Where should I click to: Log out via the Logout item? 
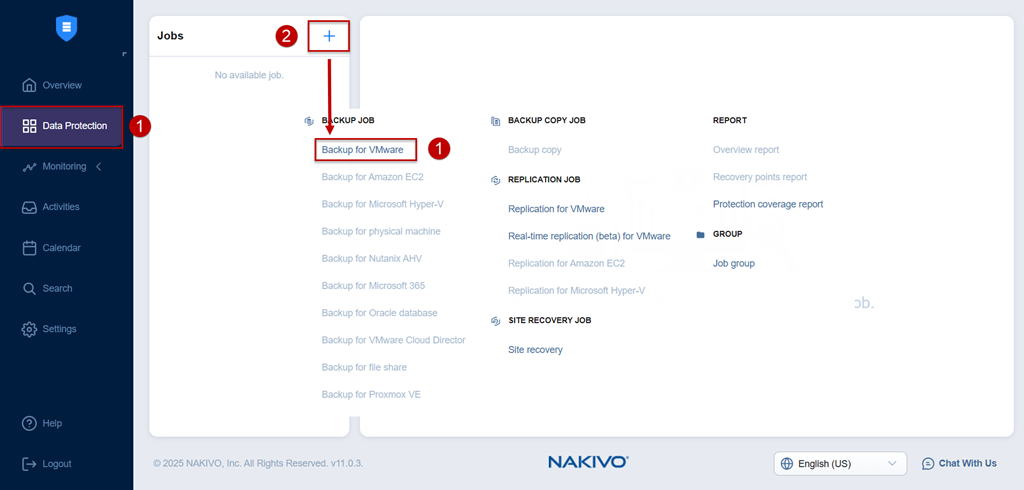[57, 464]
